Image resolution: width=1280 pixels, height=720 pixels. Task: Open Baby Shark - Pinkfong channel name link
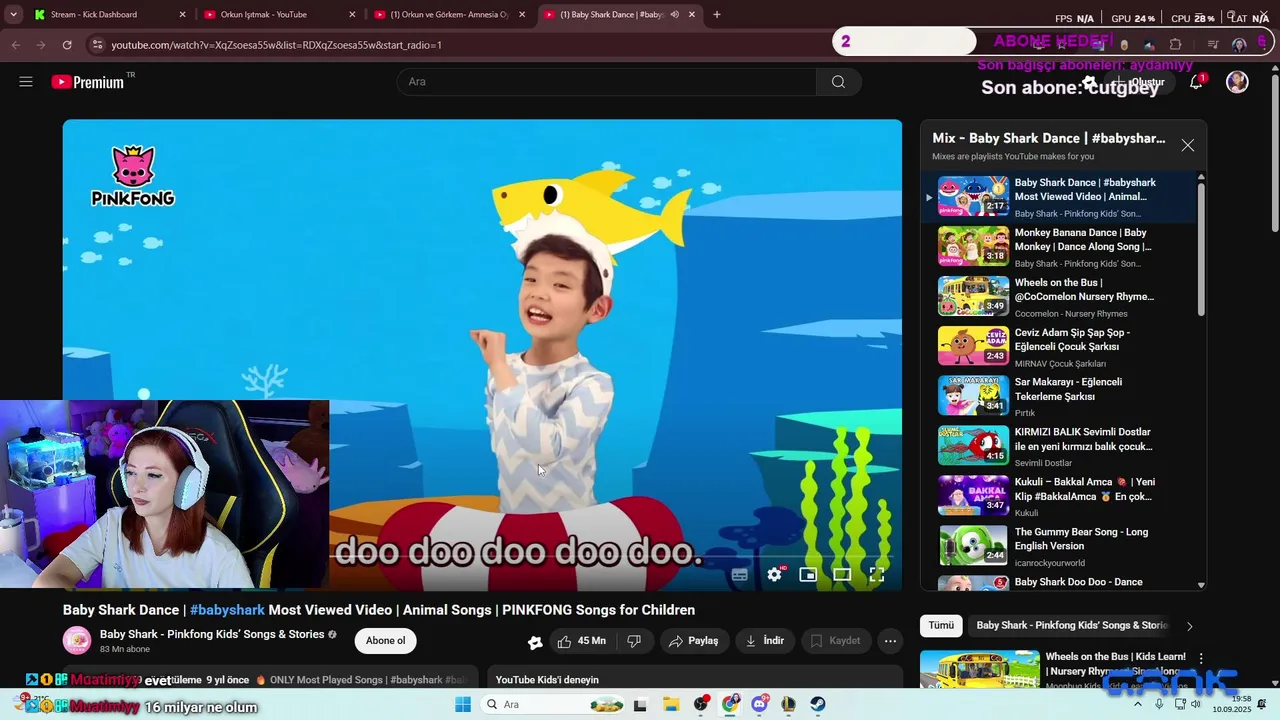coord(212,634)
